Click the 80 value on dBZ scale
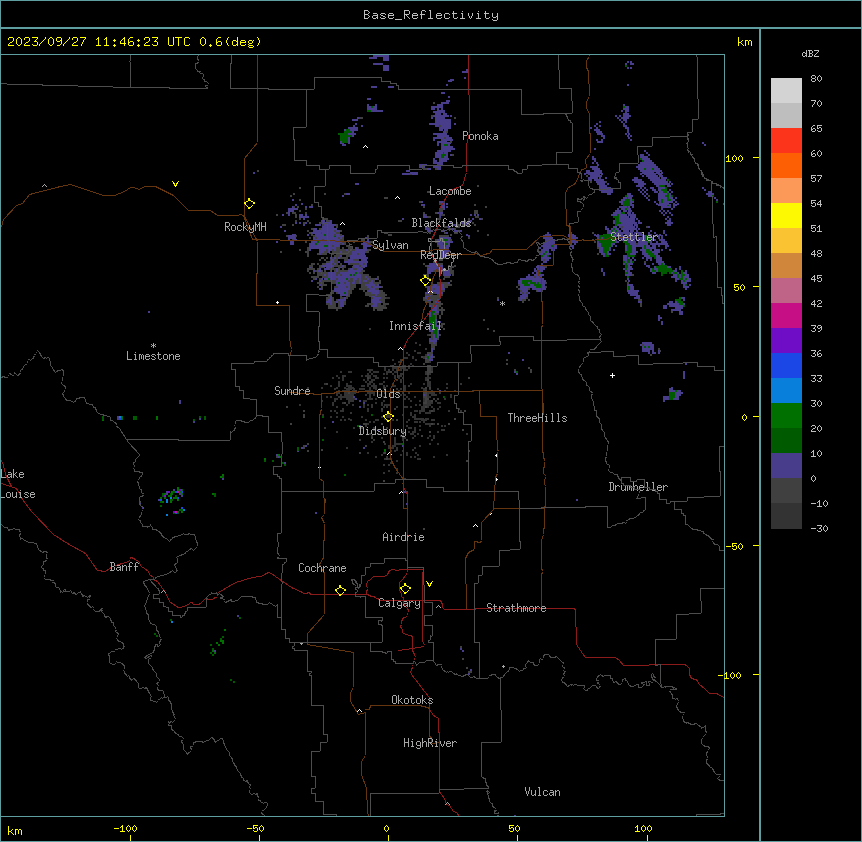862x842 pixels. [816, 79]
